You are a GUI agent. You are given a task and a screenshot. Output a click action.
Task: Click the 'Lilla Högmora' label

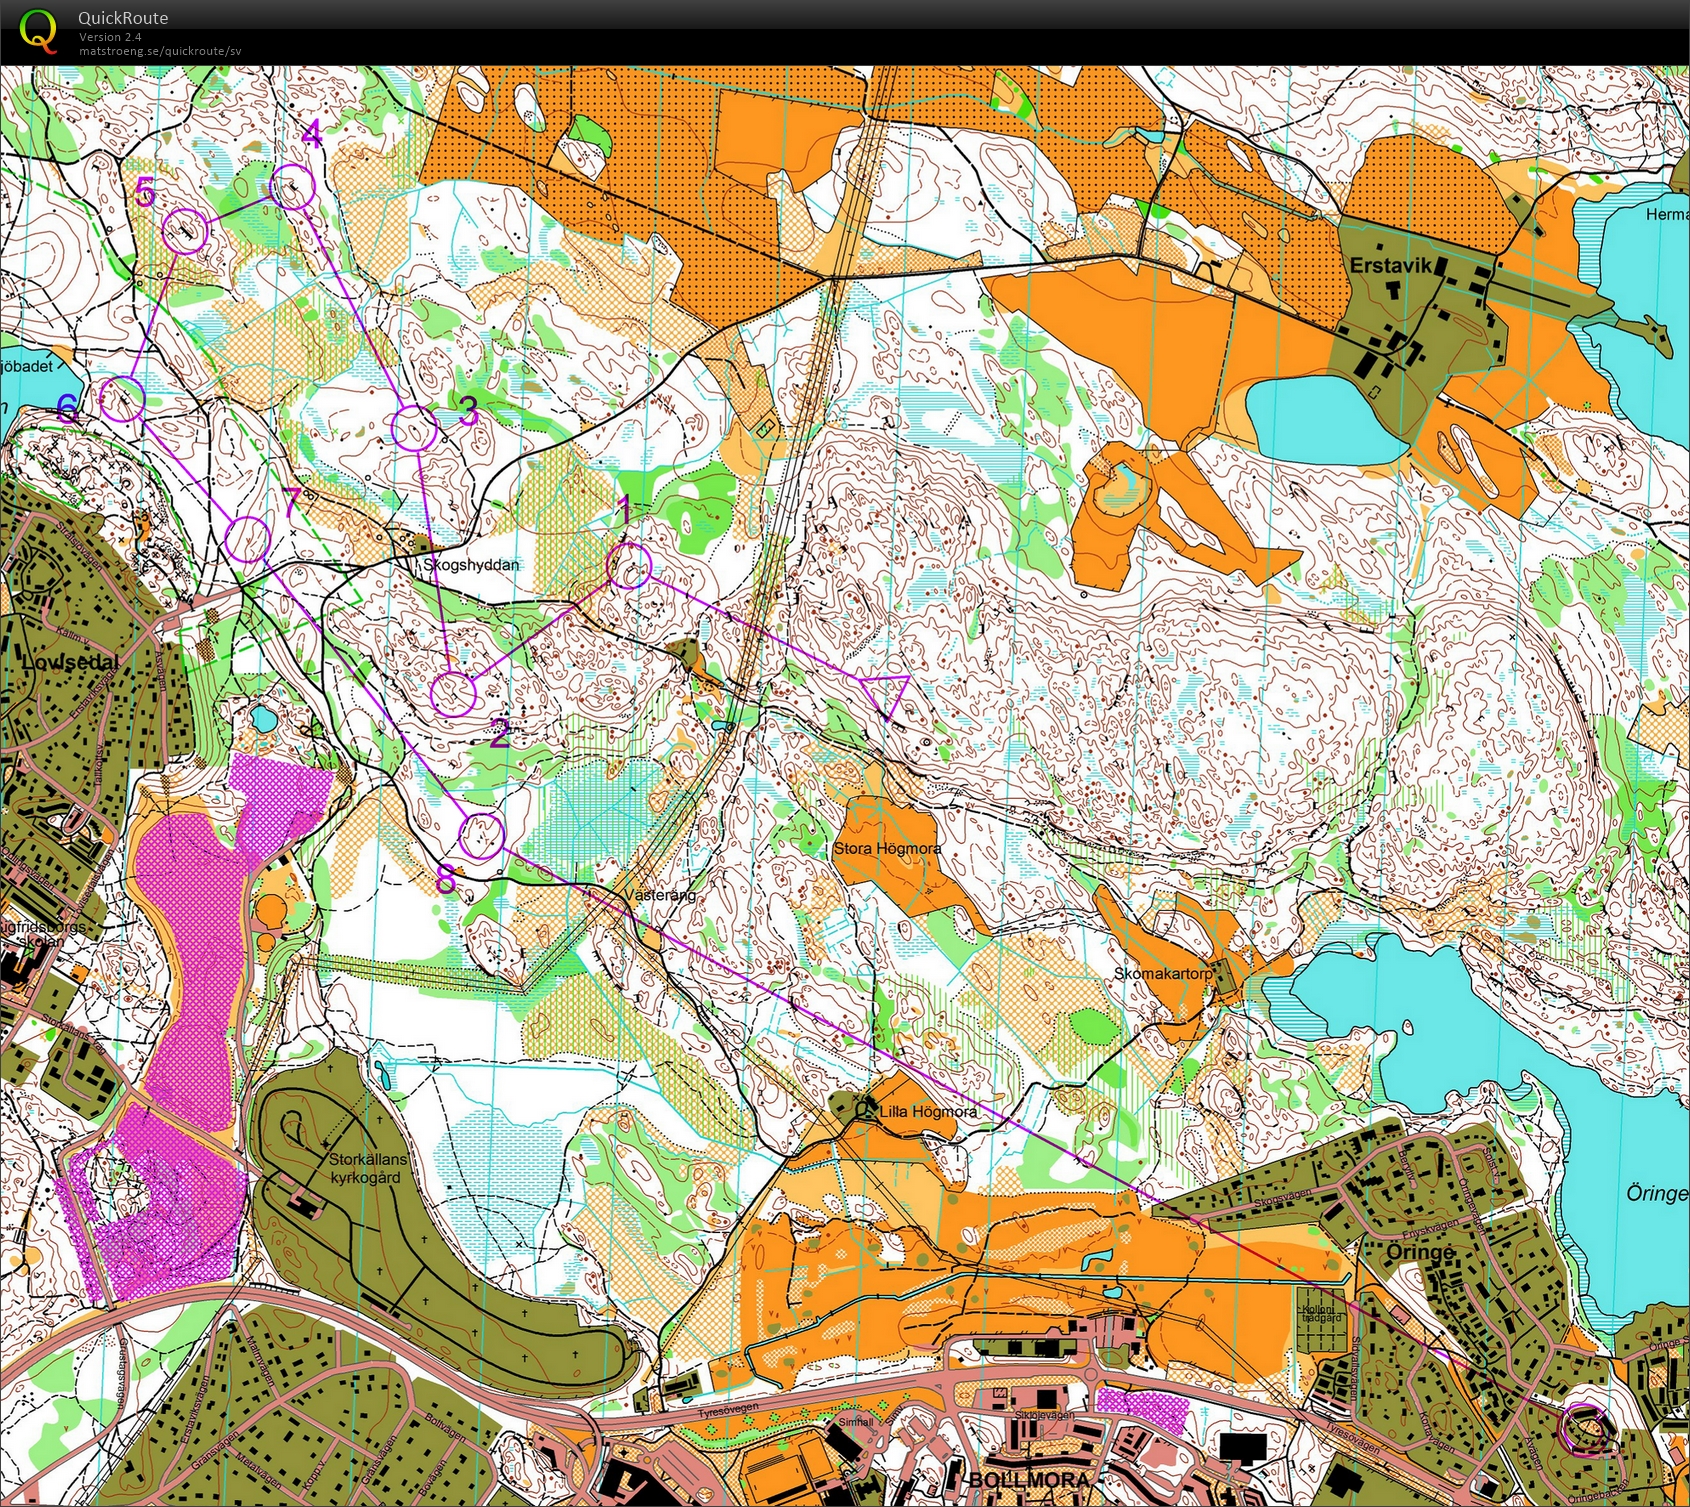[929, 1111]
